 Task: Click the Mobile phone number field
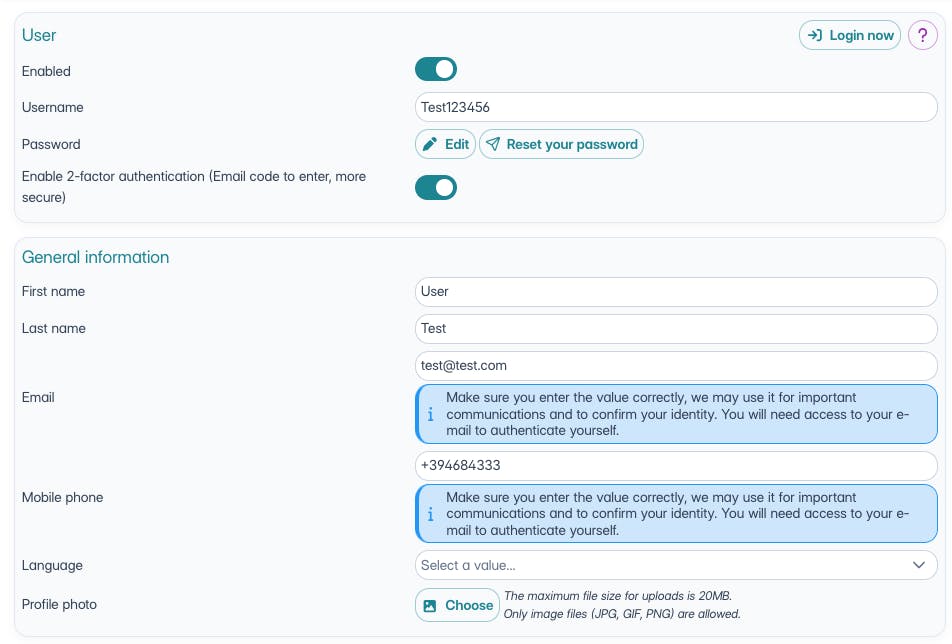[676, 466]
